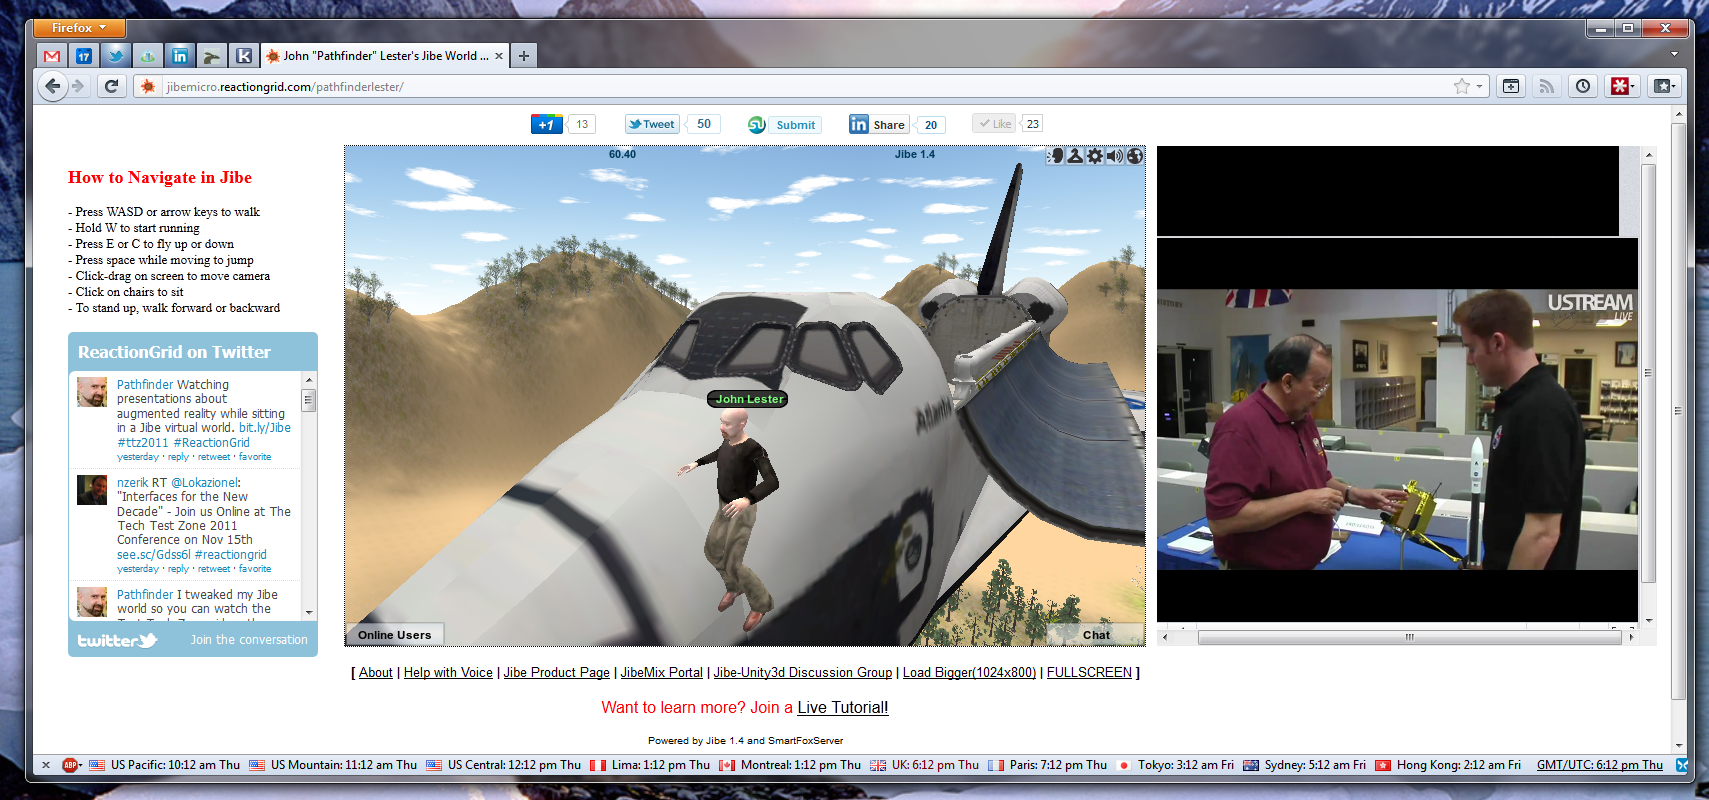Open Jibe settings gear icon

tap(1095, 156)
